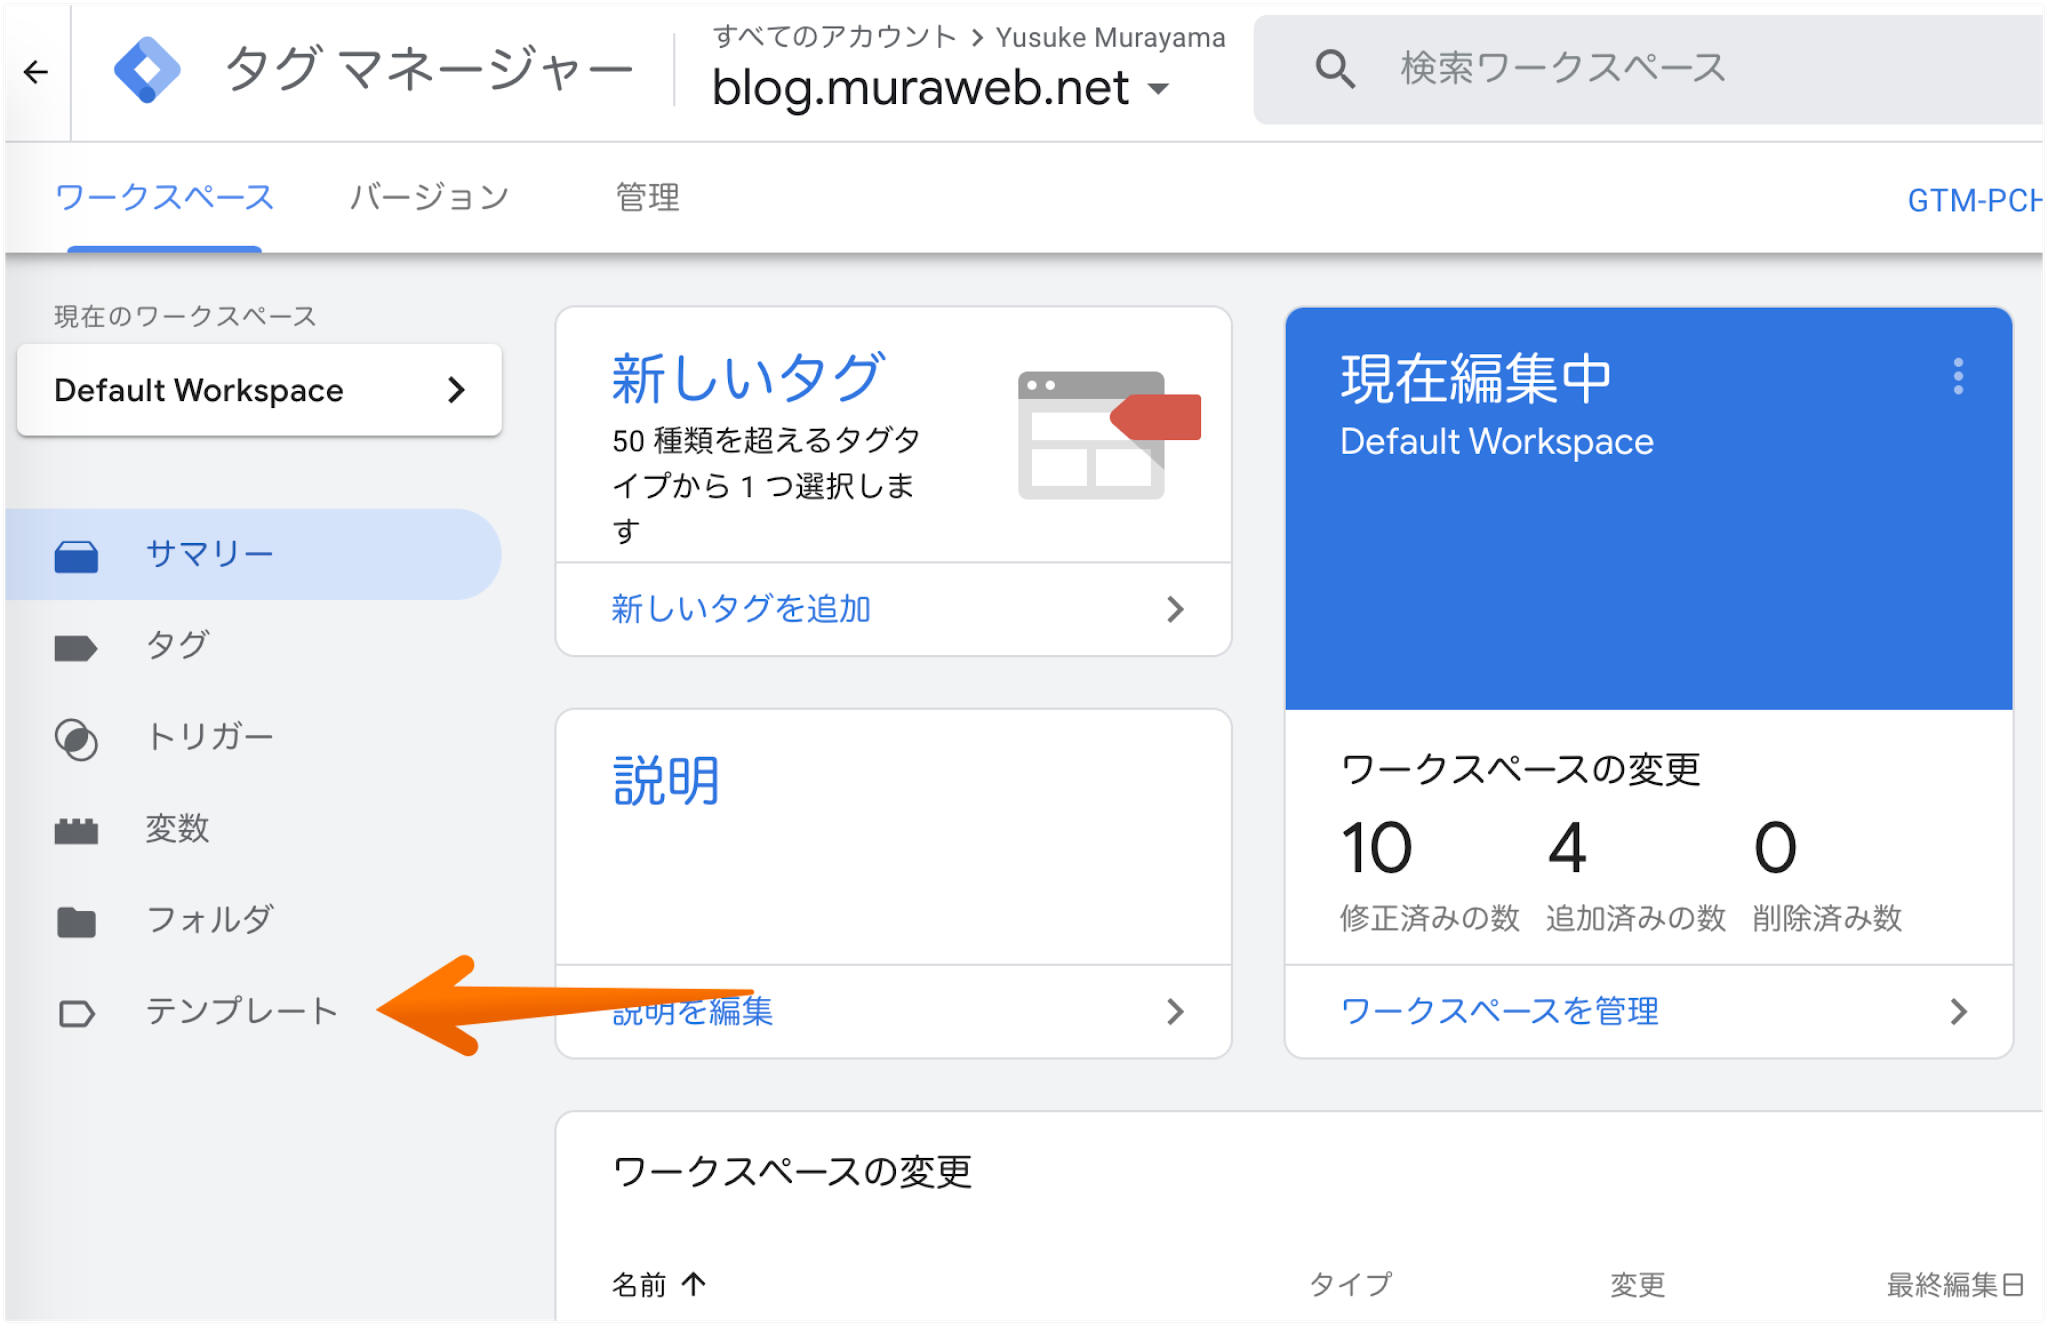Click the GTM-PCH container ID link
Viewport: 2048px width, 1326px height.
tap(1974, 200)
